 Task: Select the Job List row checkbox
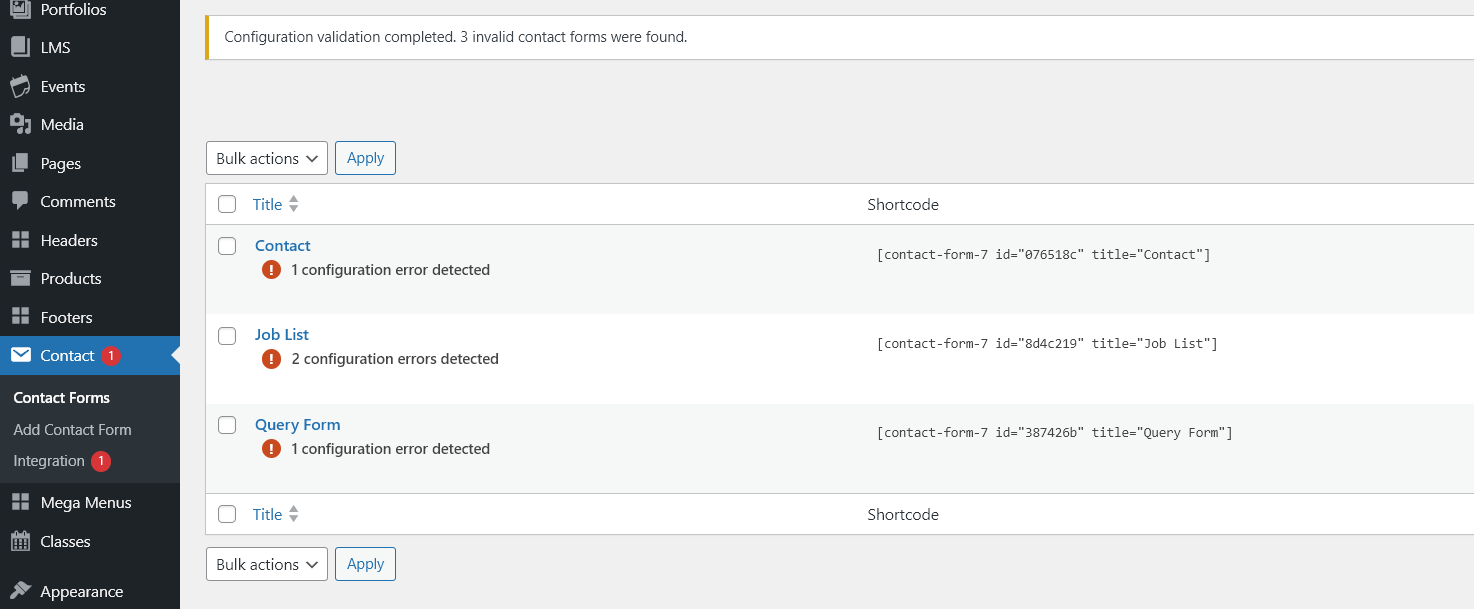(227, 335)
